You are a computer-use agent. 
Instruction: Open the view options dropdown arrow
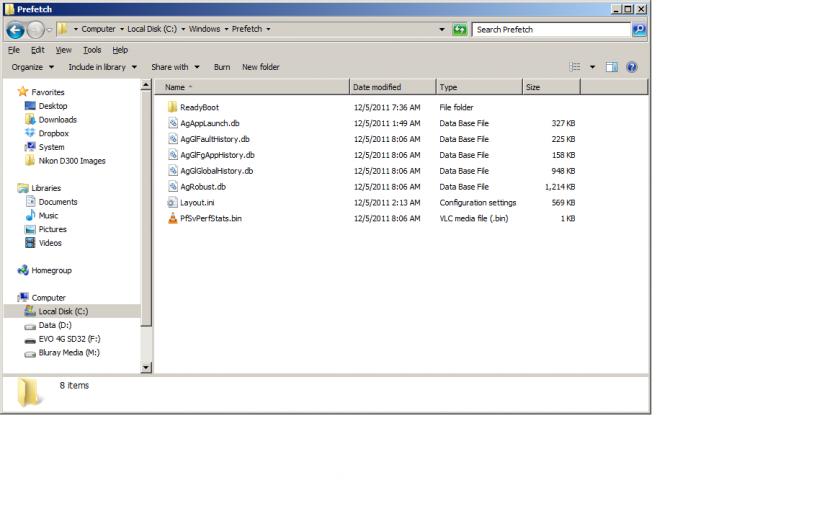(592, 67)
